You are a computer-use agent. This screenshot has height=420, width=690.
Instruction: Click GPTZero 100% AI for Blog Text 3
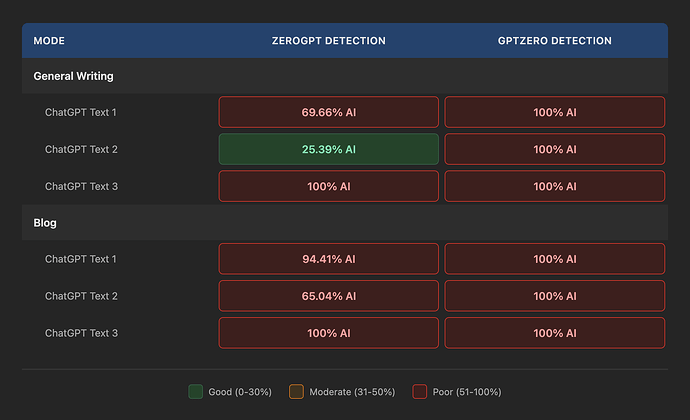coord(554,333)
